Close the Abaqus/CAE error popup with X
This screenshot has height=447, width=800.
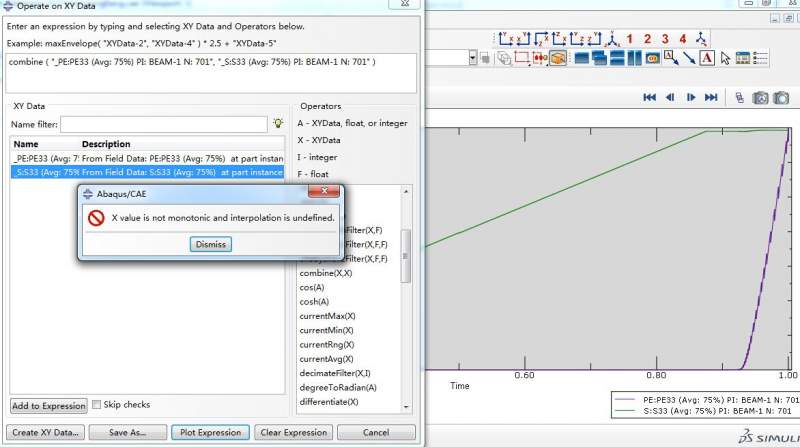[324, 191]
